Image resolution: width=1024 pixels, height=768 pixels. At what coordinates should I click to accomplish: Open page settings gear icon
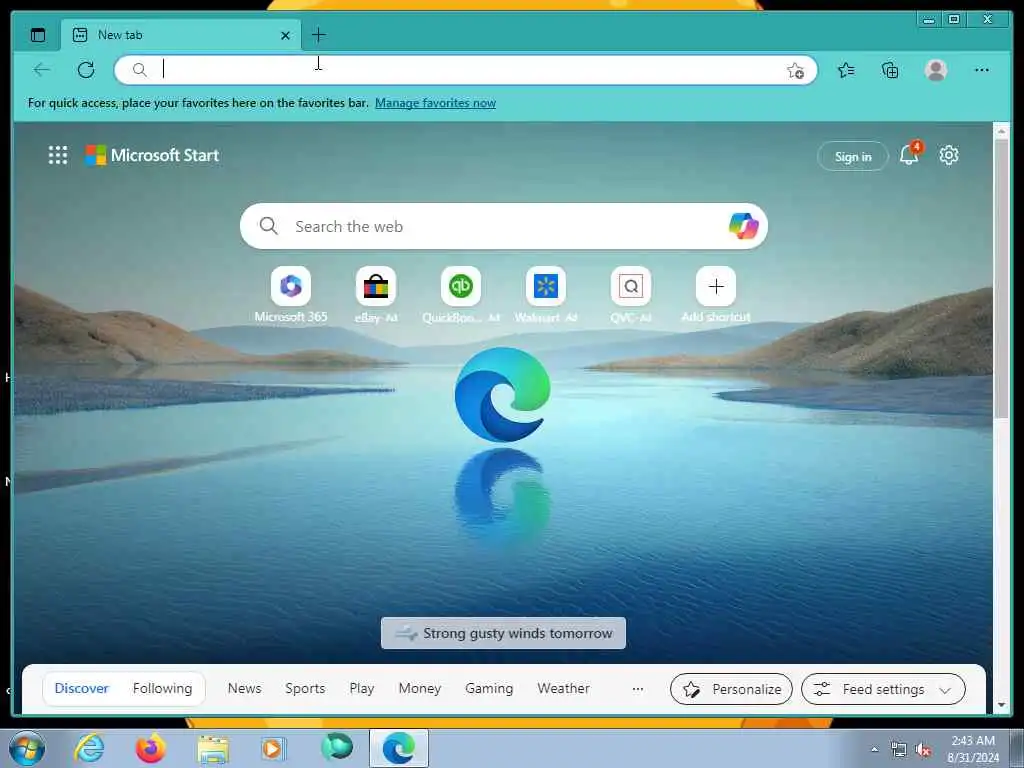(x=949, y=155)
